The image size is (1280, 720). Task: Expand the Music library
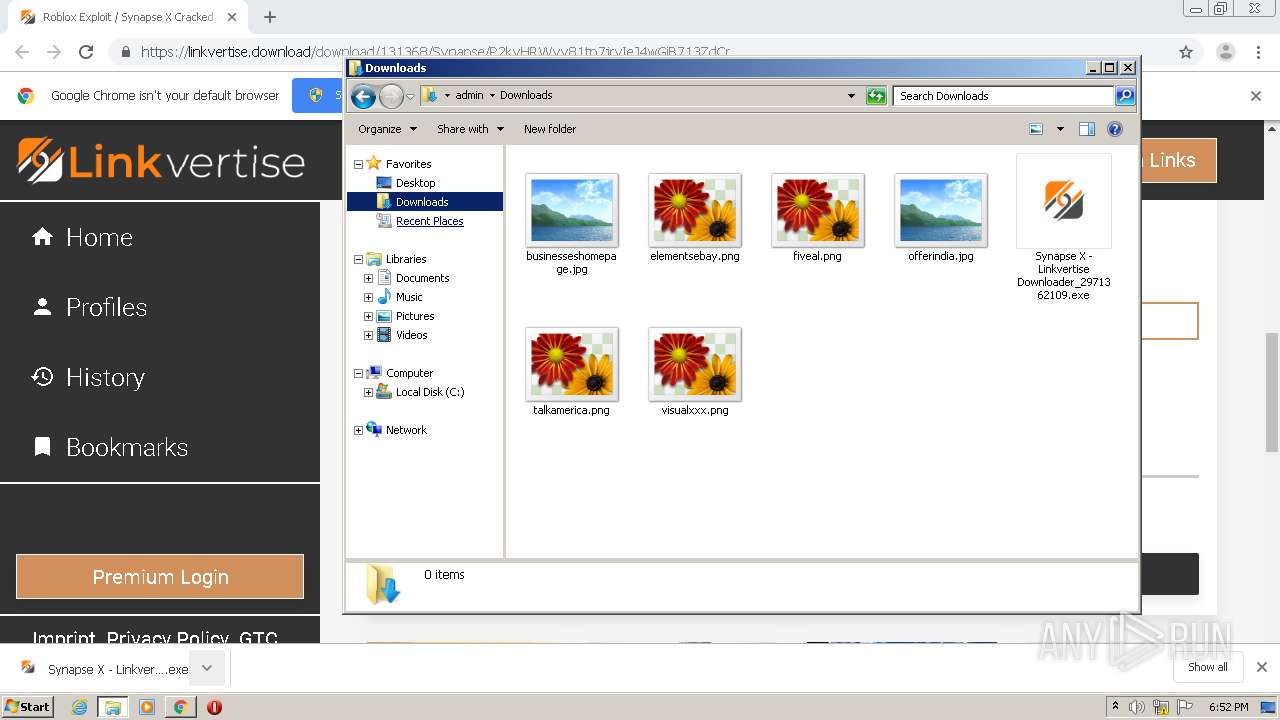[x=368, y=297]
